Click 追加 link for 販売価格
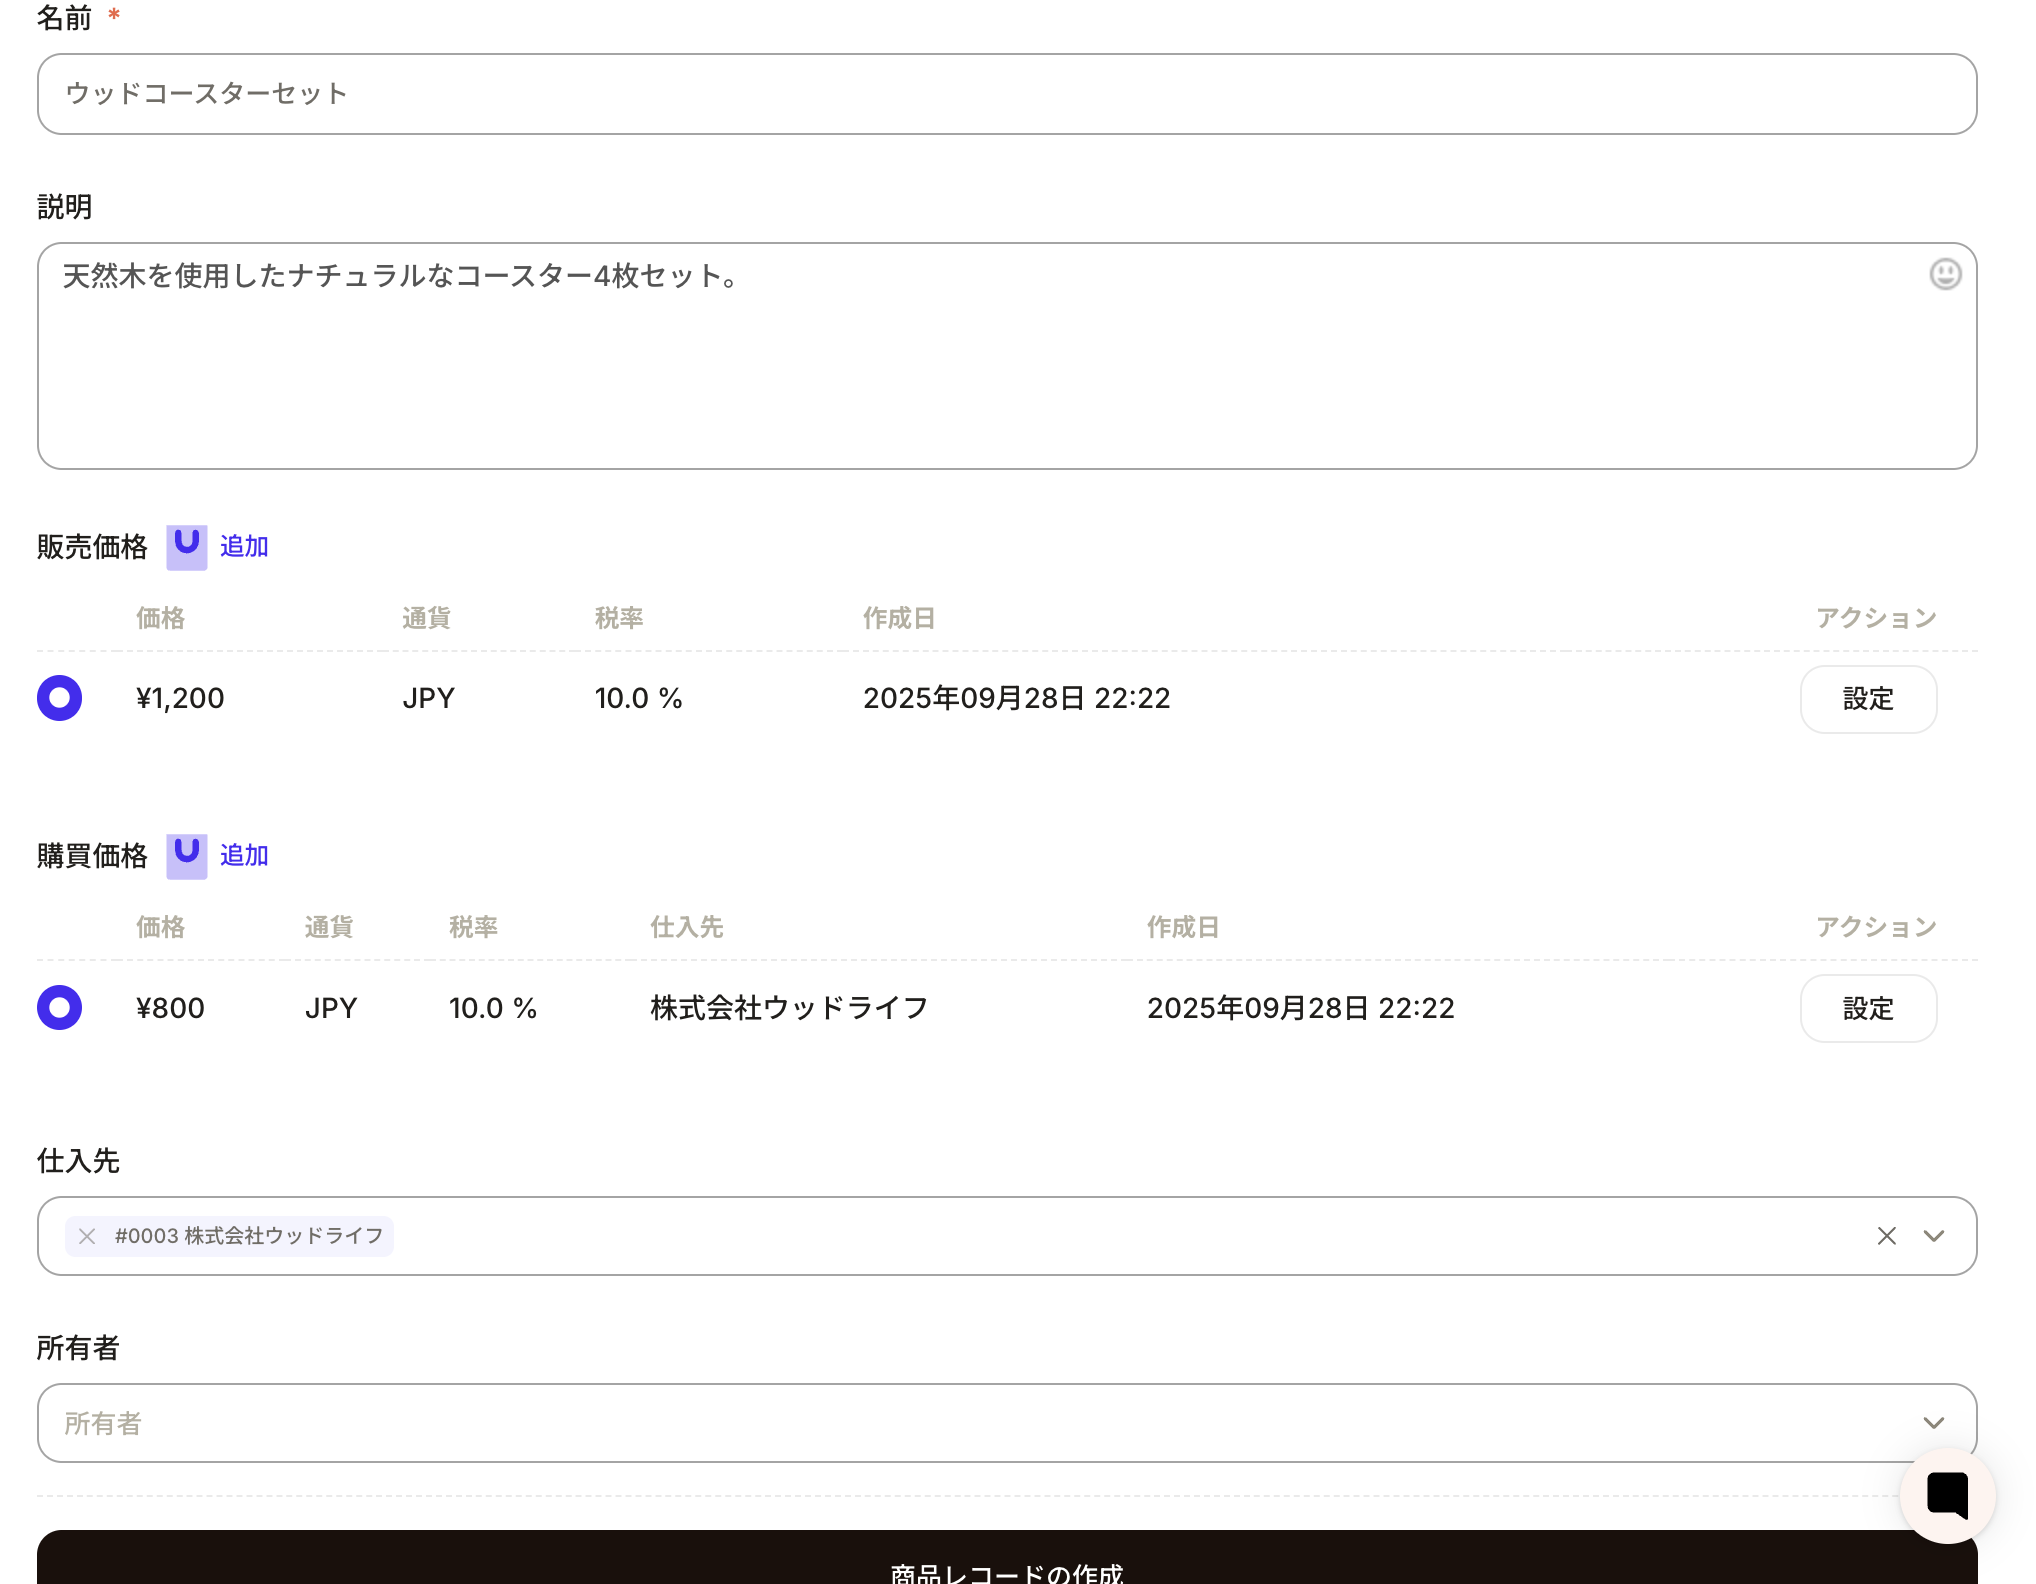 coord(244,546)
